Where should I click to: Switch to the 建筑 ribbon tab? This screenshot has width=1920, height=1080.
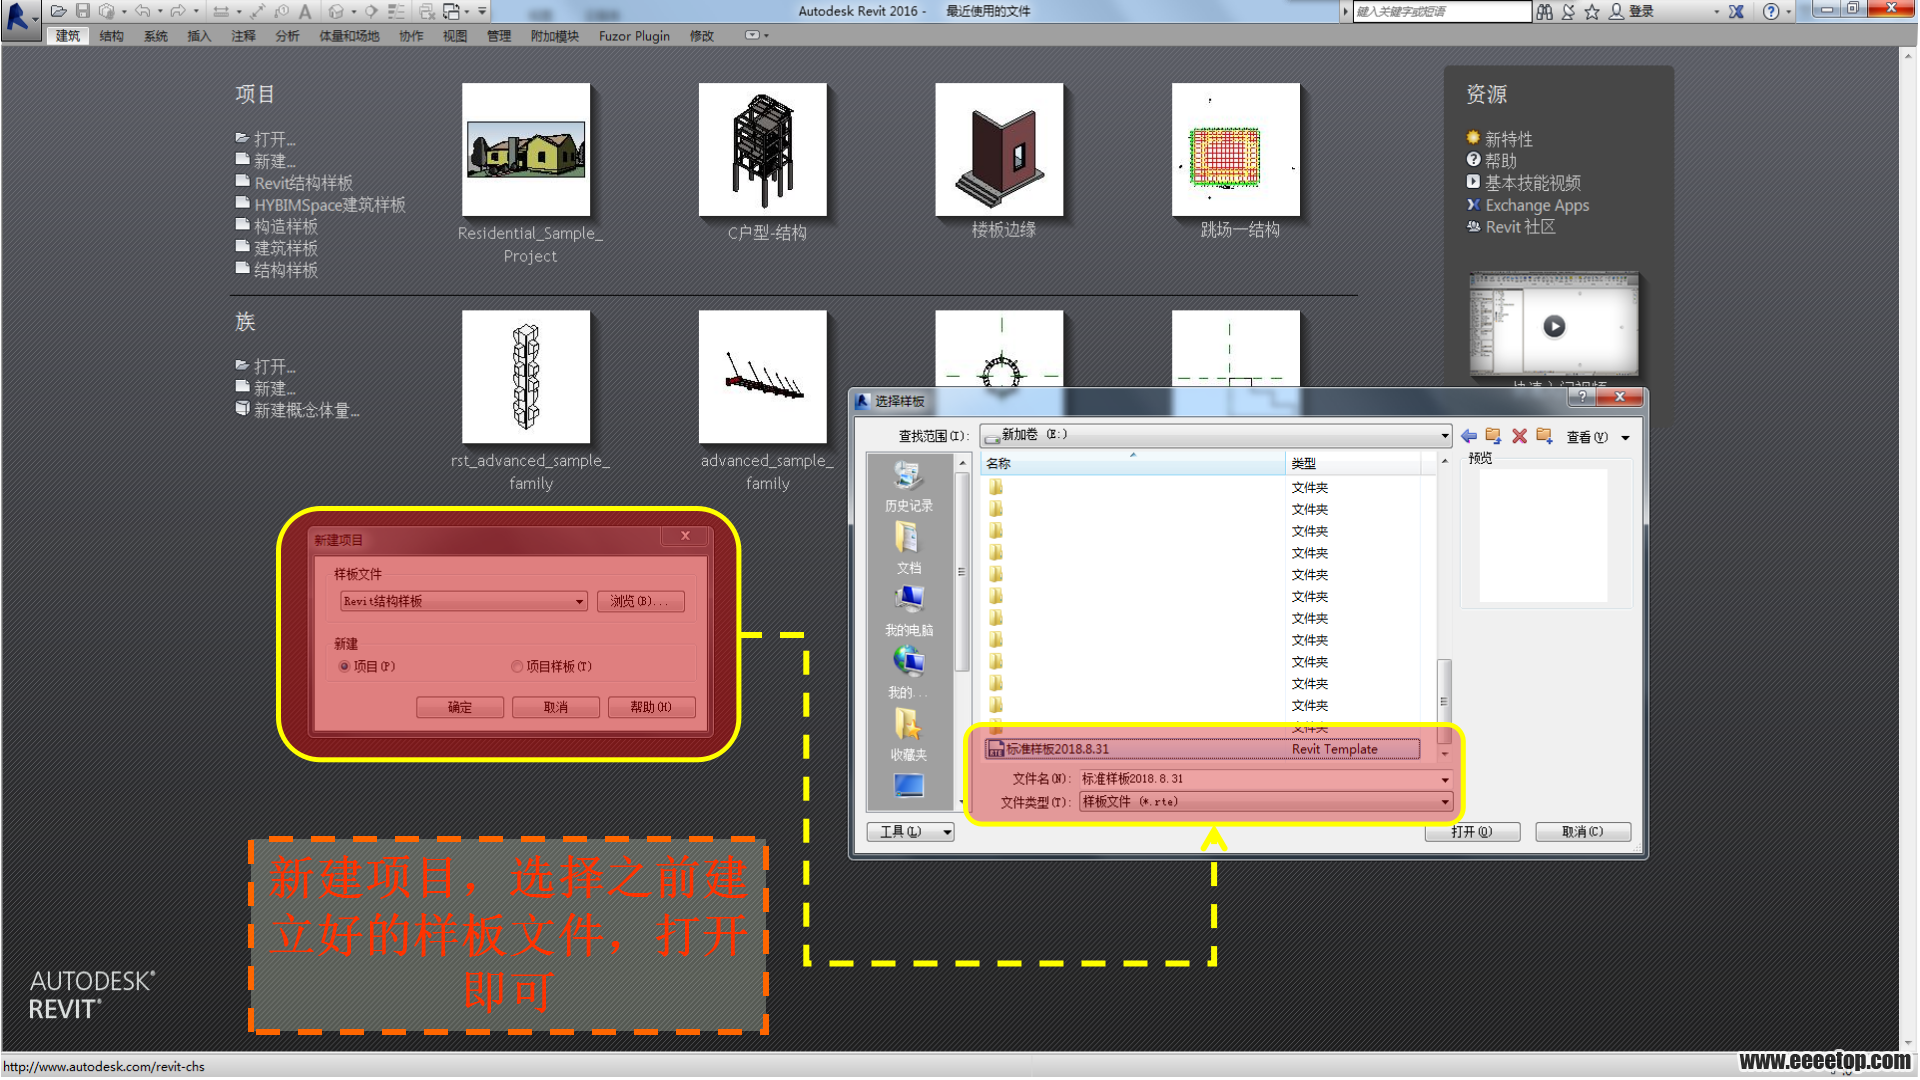tap(68, 36)
